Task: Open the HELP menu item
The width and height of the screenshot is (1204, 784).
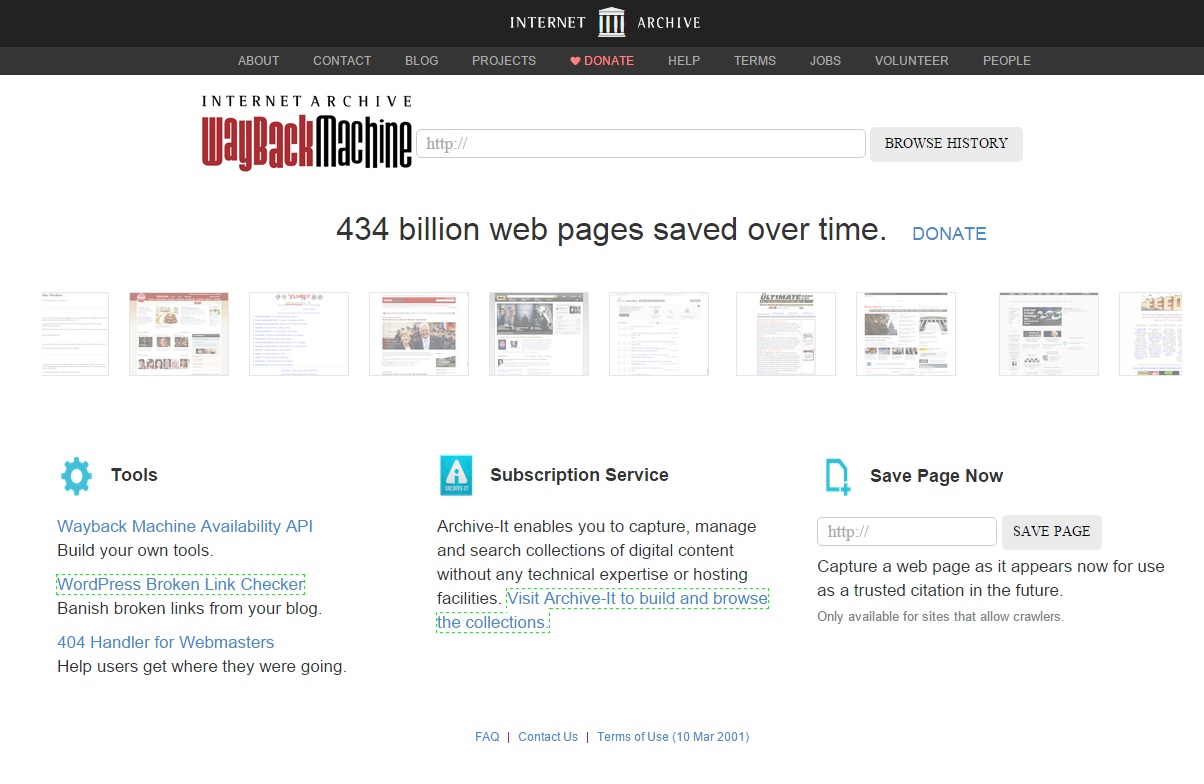Action: pos(684,61)
